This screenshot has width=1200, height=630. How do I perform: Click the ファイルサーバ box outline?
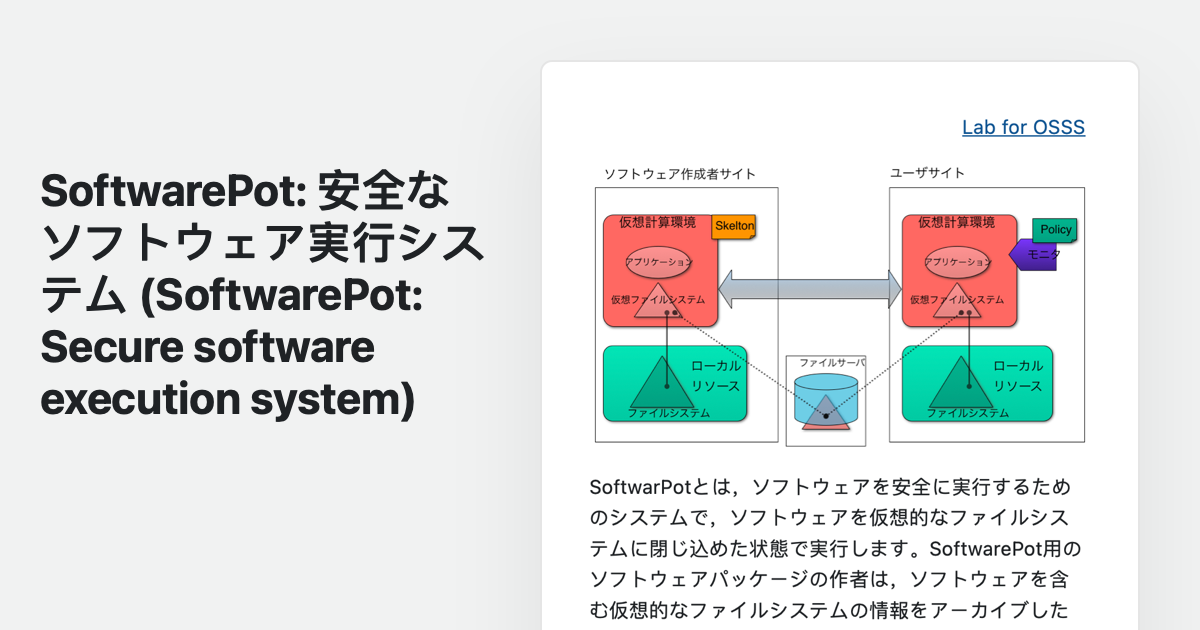pyautogui.click(x=824, y=355)
